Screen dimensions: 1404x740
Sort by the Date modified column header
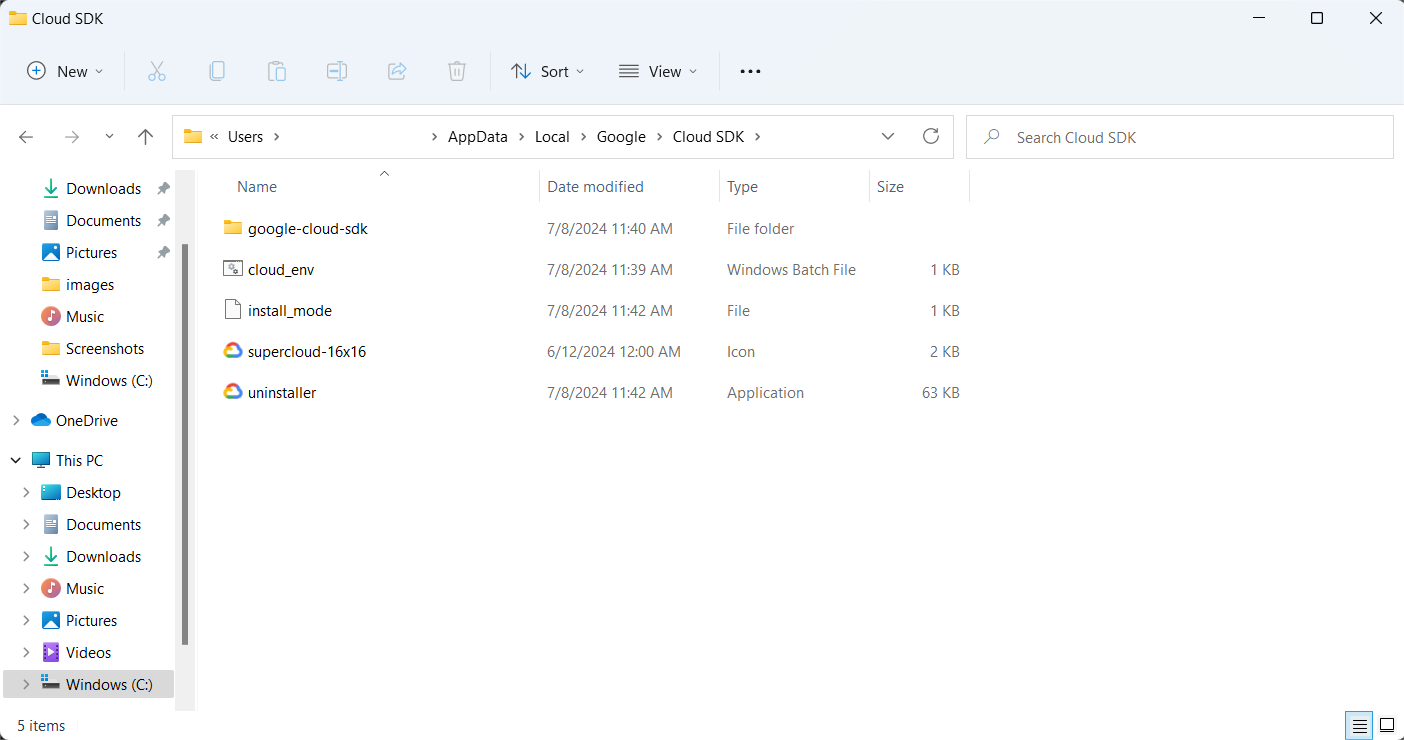[595, 187]
